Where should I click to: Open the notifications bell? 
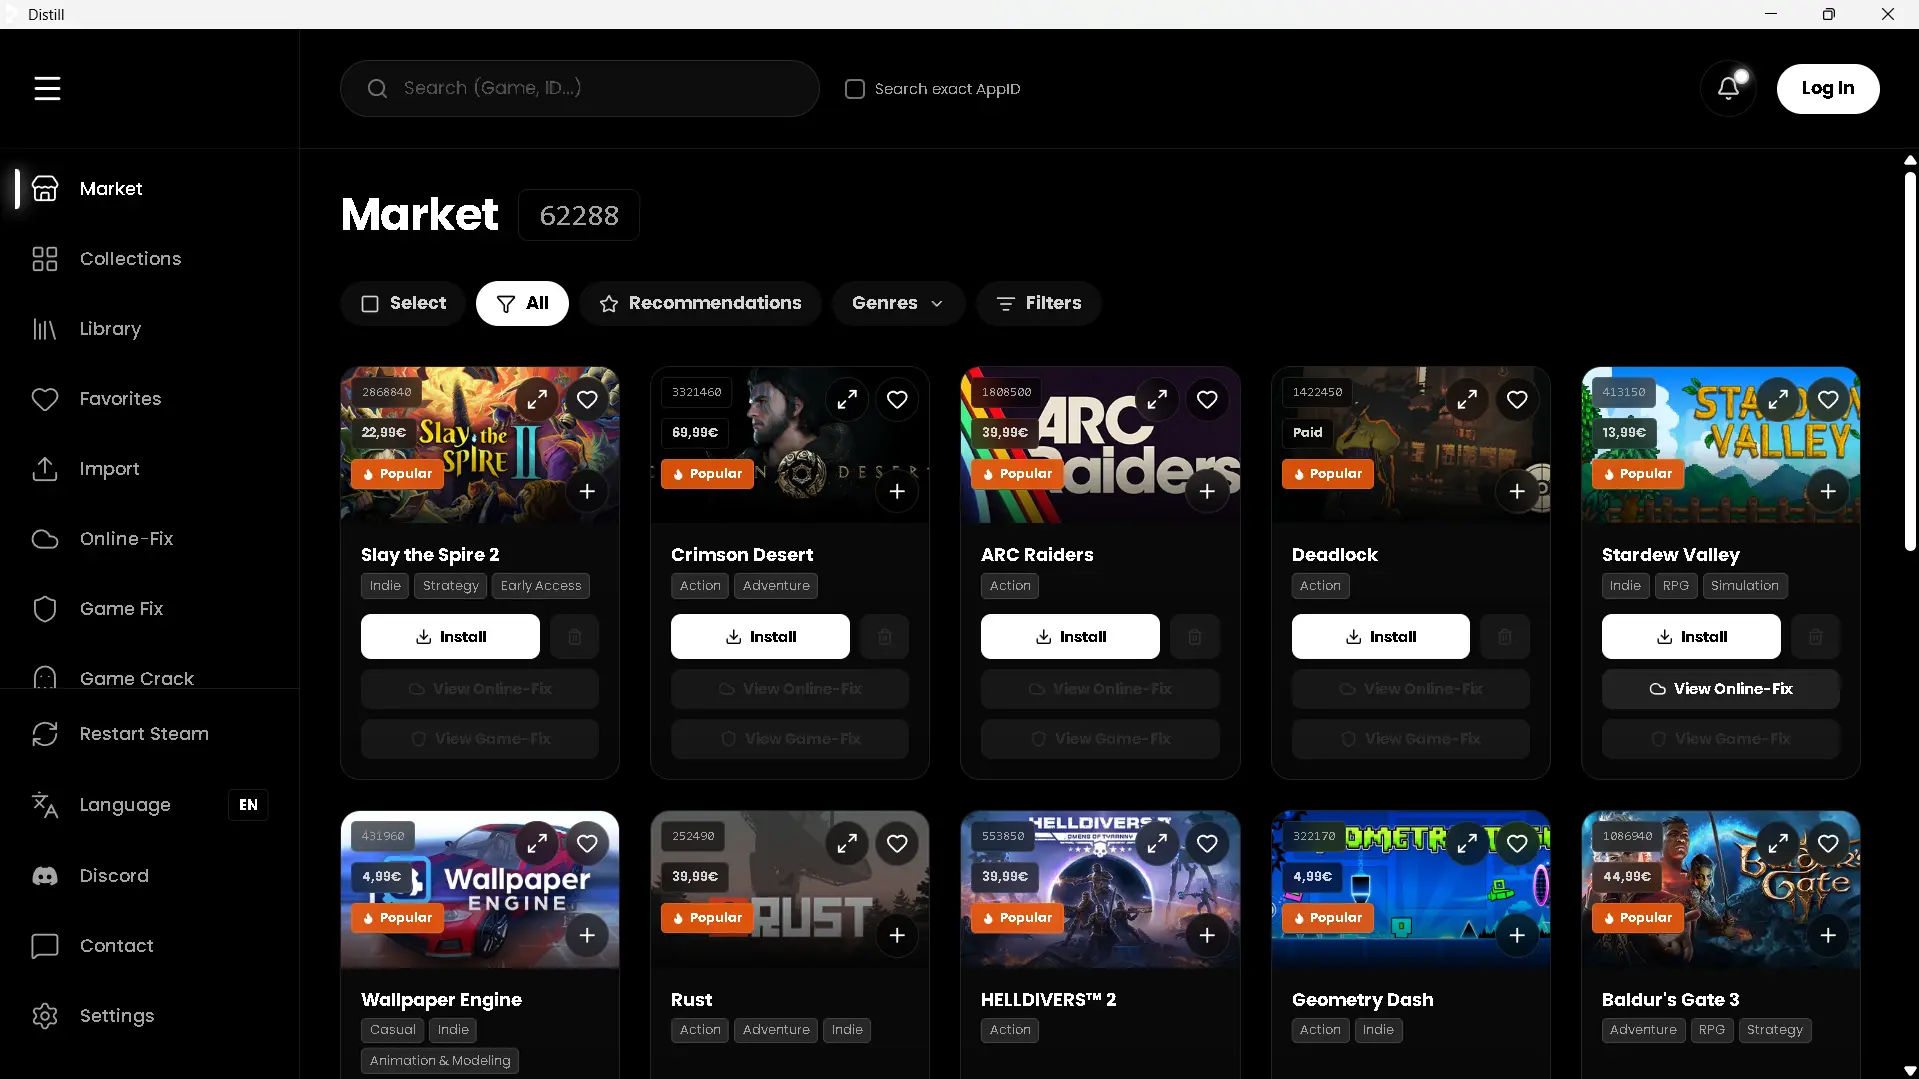coord(1728,88)
